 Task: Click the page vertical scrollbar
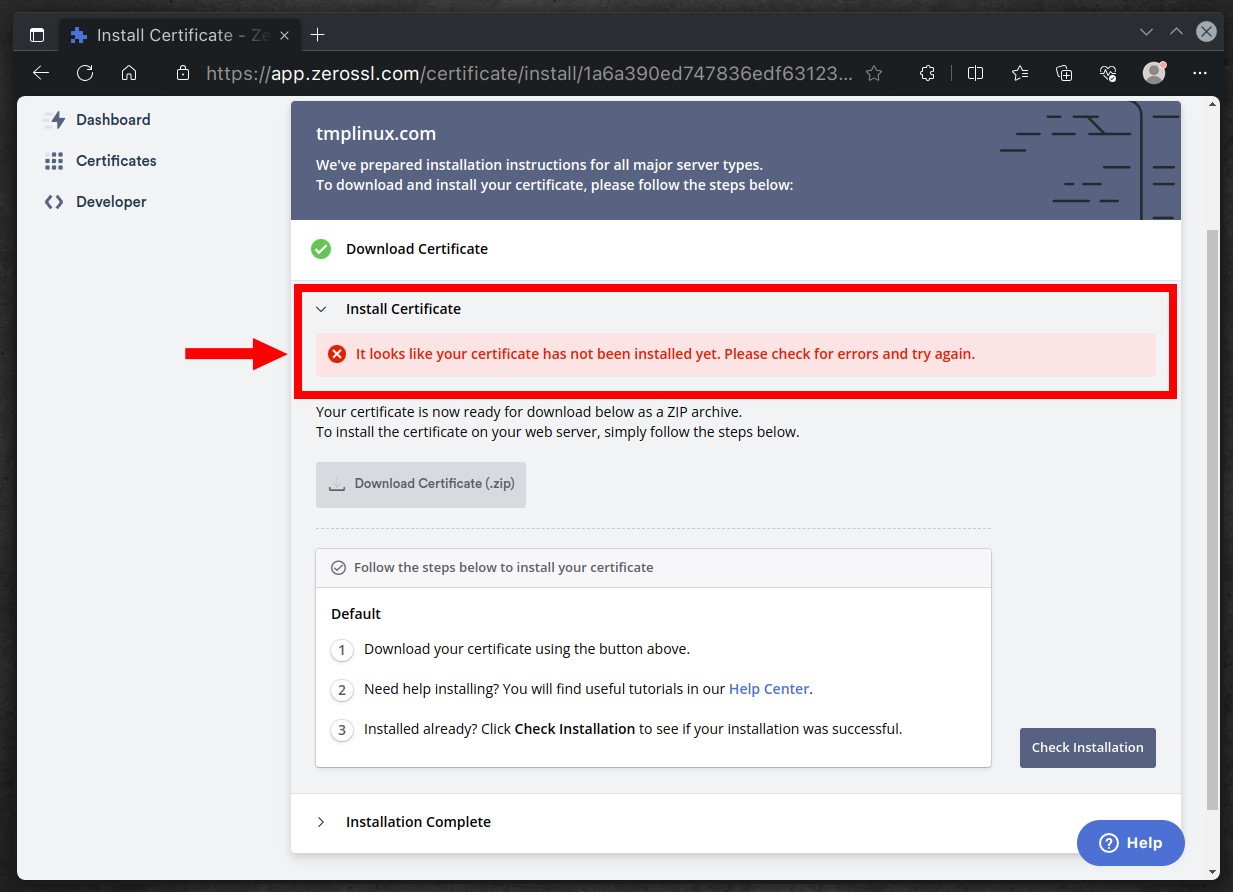tap(1213, 520)
